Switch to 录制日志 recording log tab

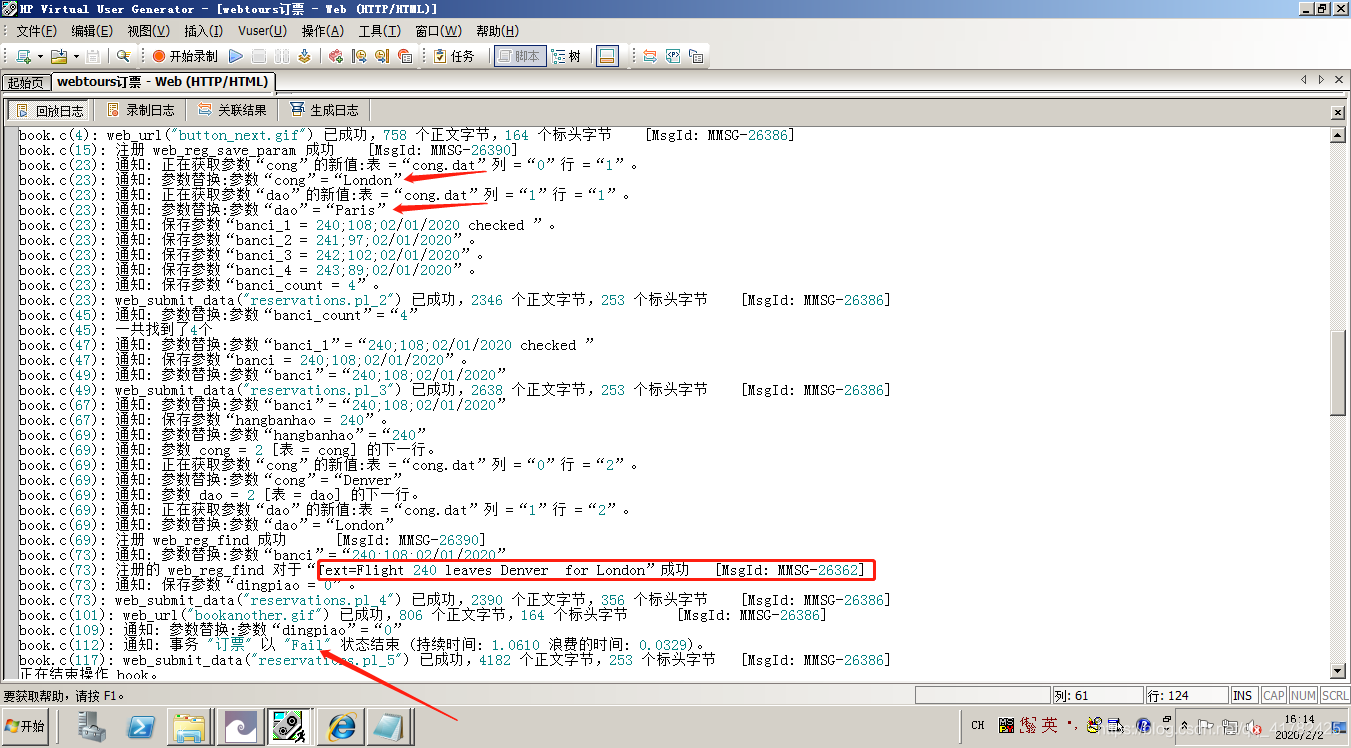click(x=141, y=110)
